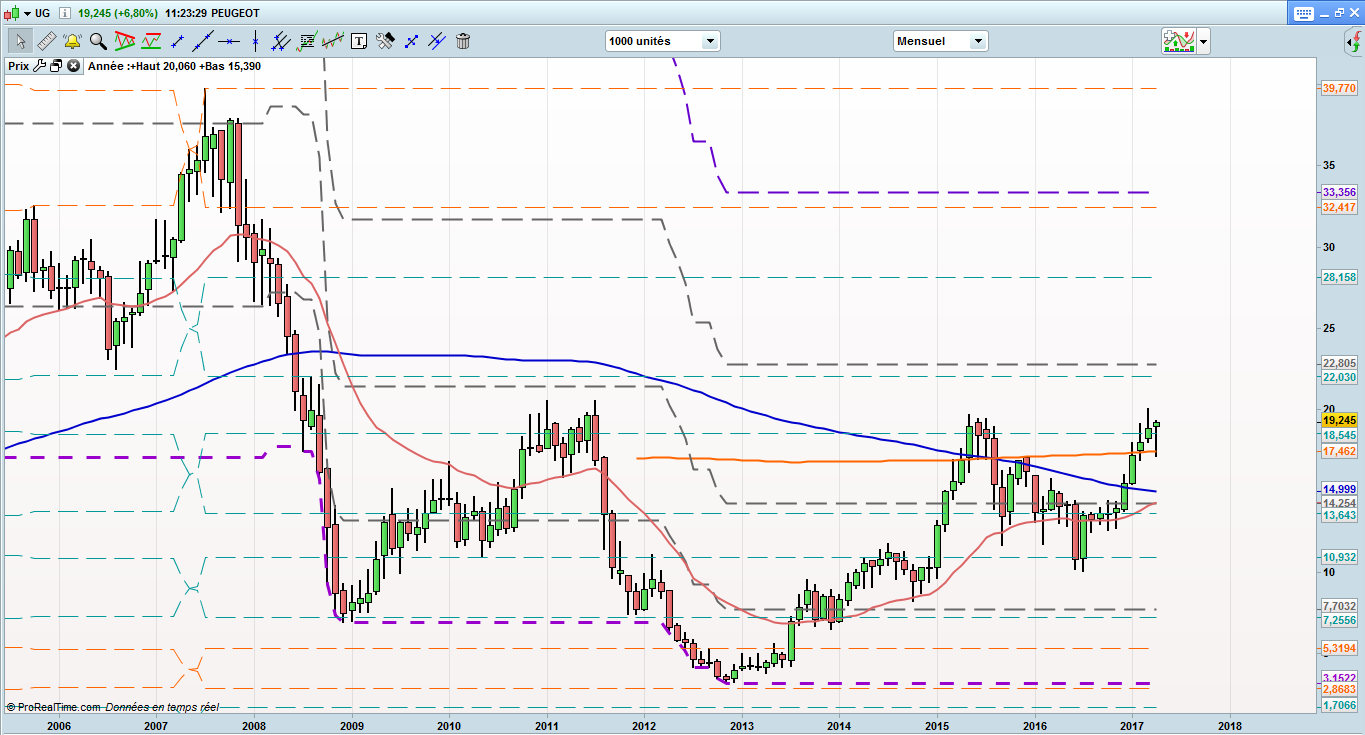Select the blue crossed segment tool

point(411,41)
